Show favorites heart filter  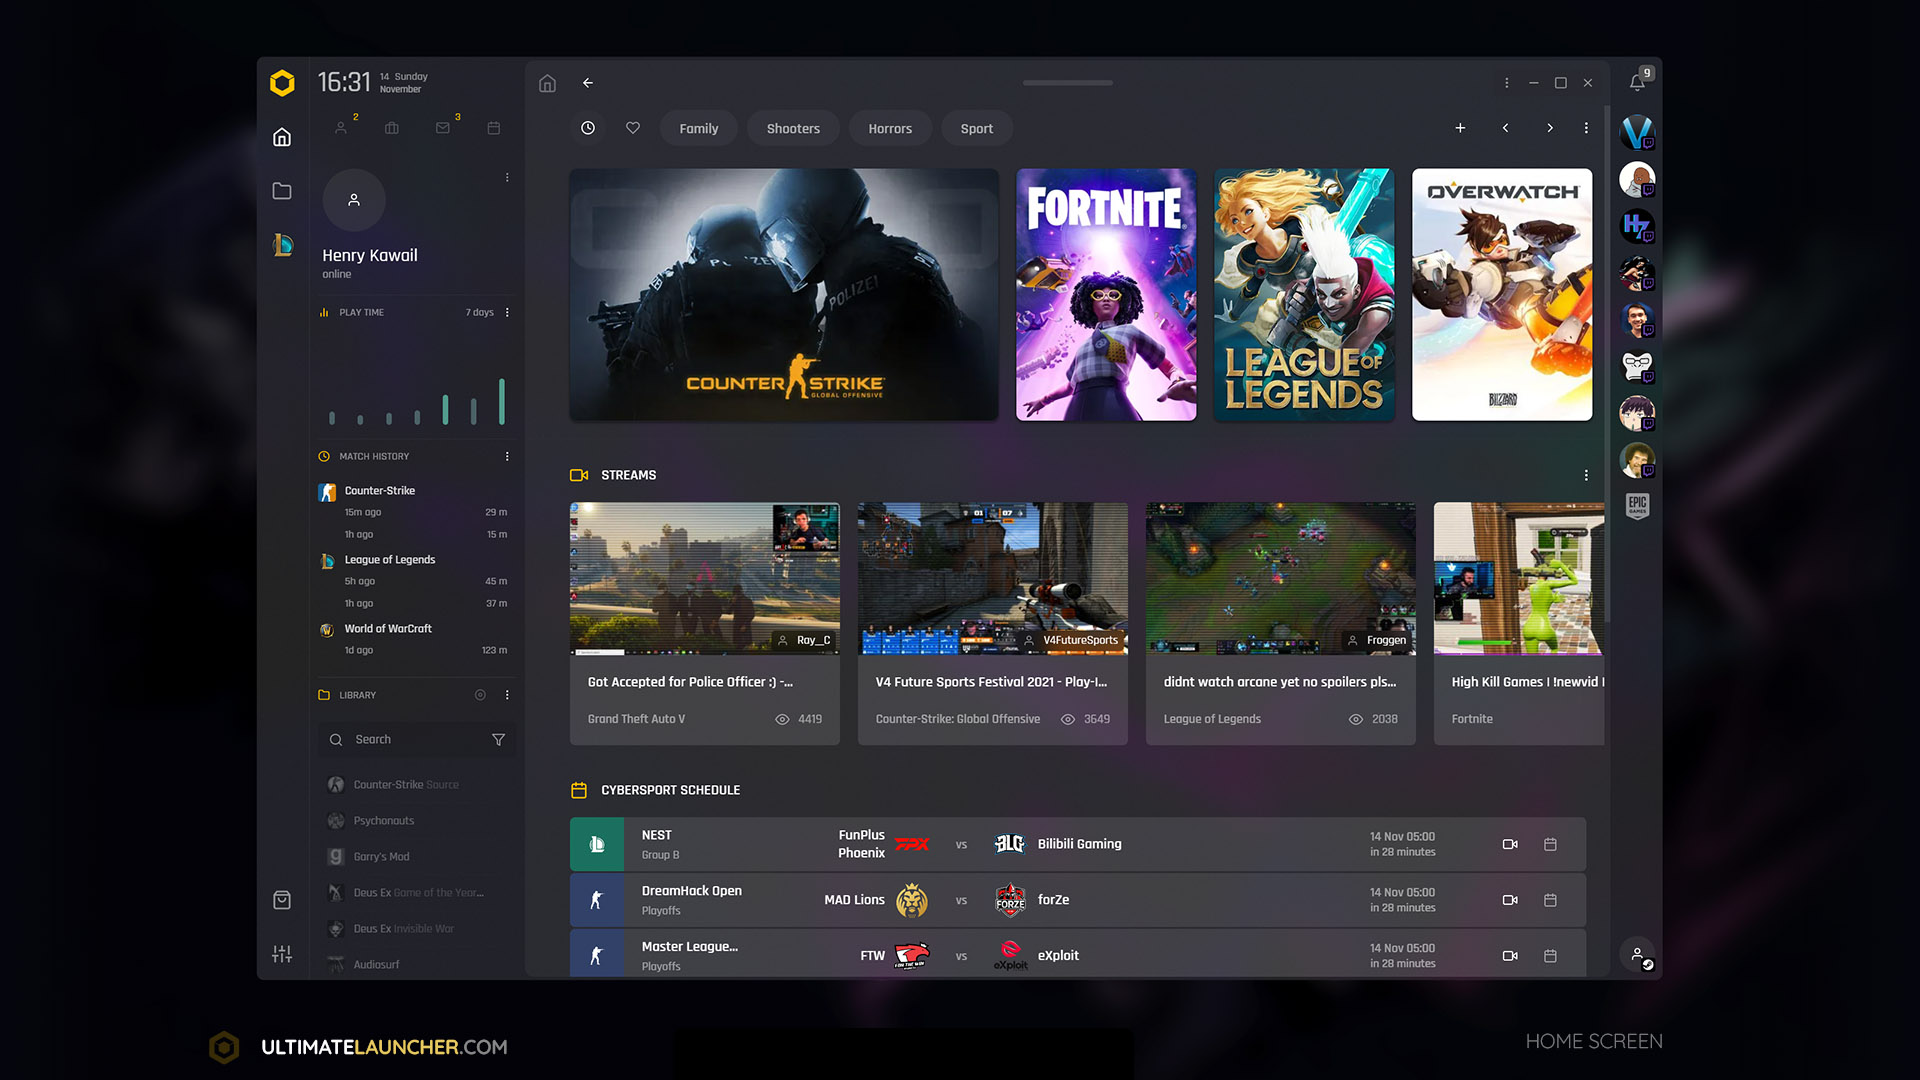coord(633,128)
